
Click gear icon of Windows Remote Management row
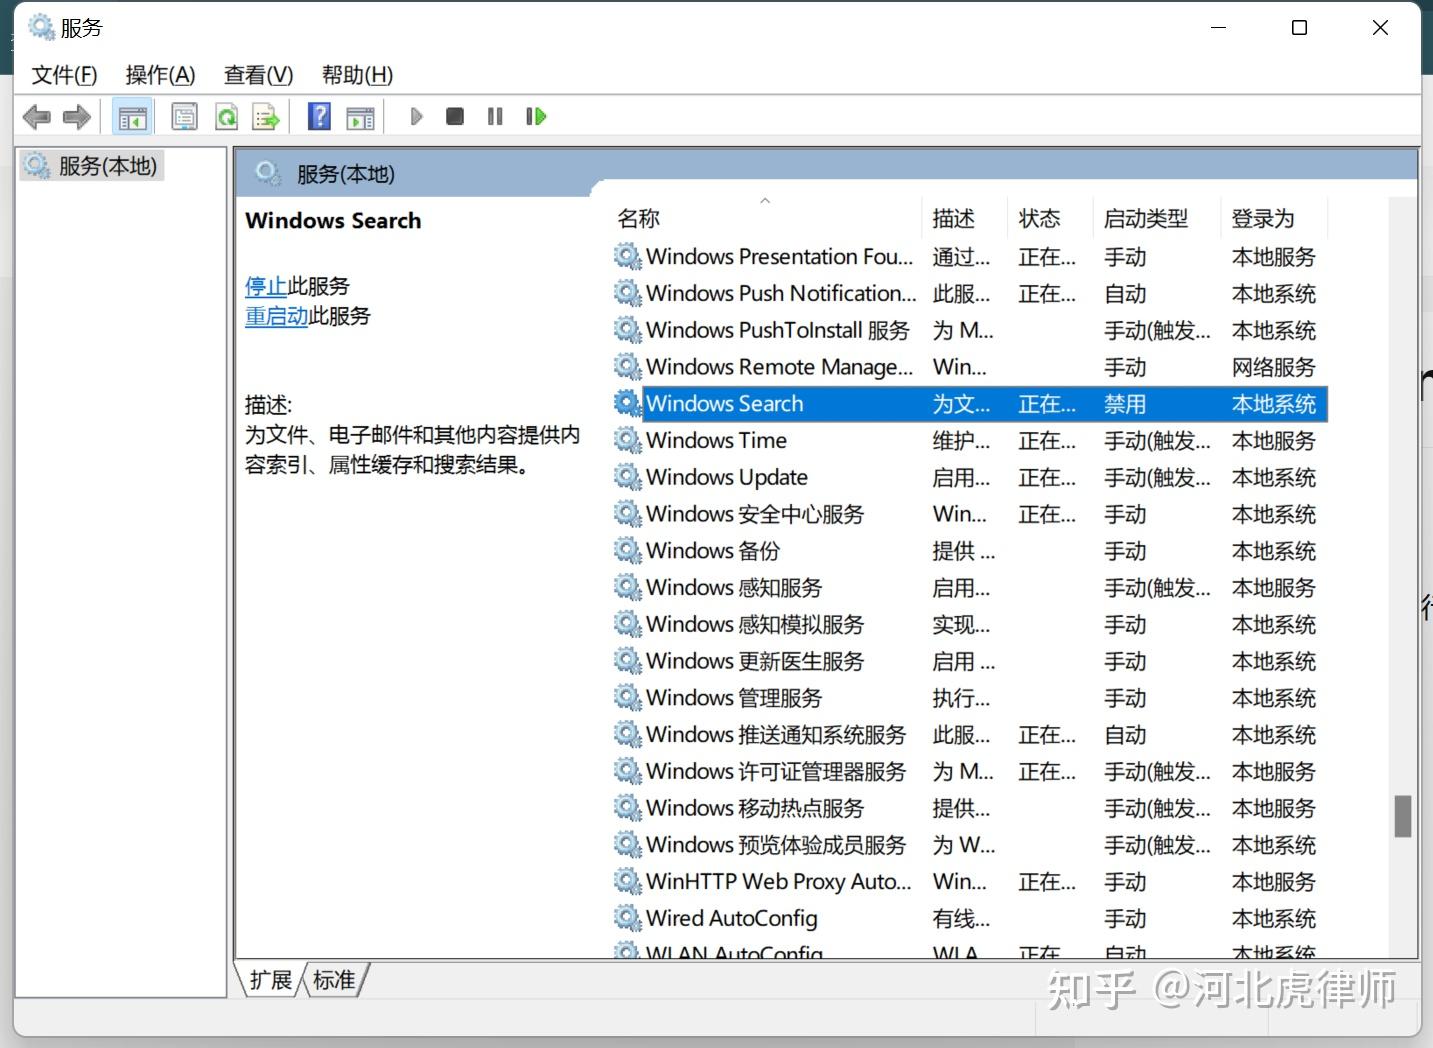click(x=627, y=367)
